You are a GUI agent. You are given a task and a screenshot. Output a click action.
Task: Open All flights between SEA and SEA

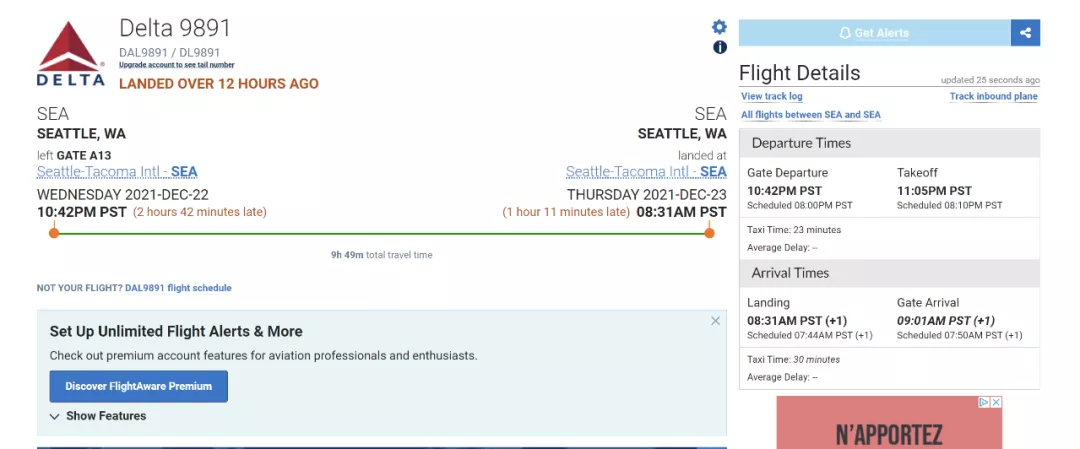click(x=811, y=115)
